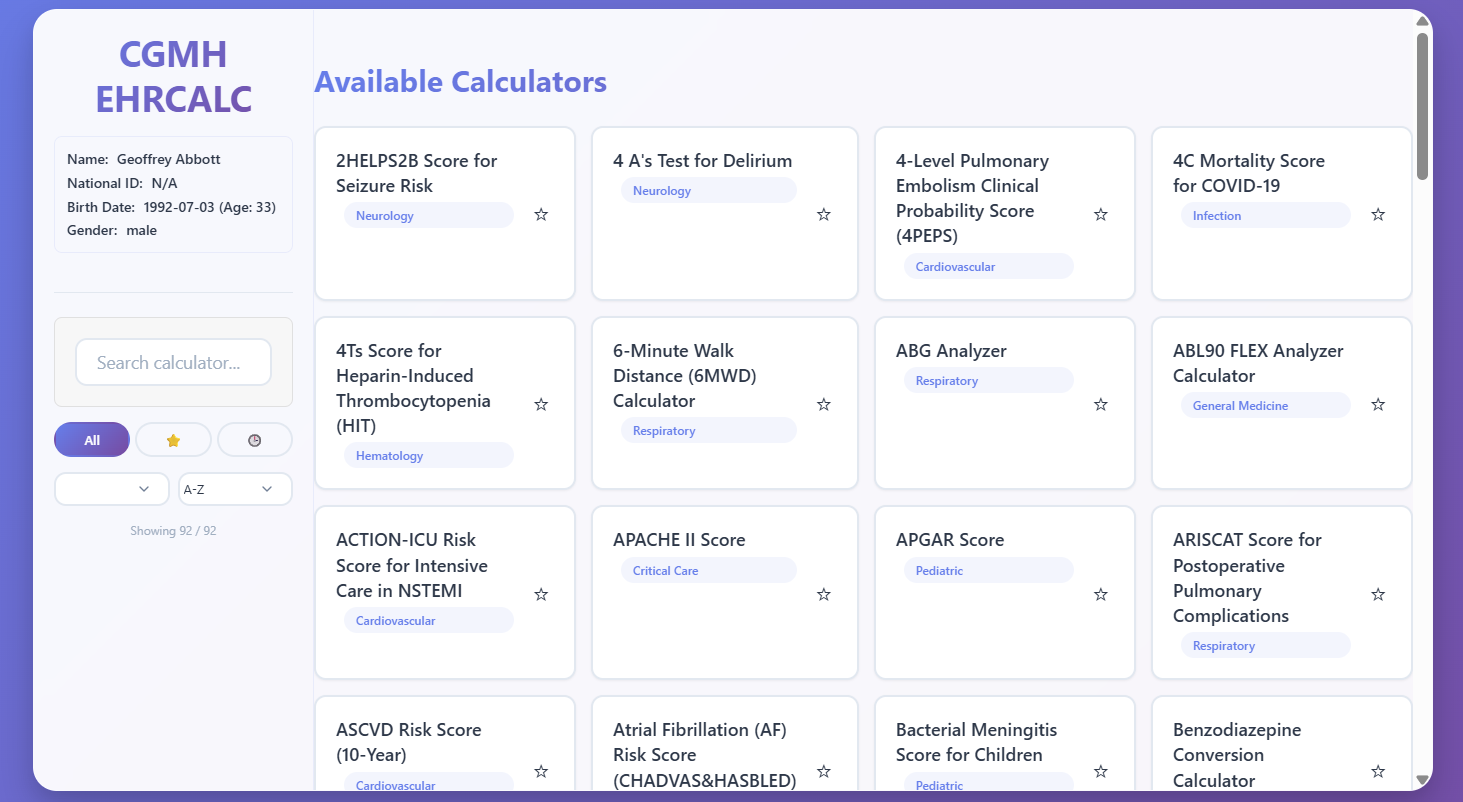
Task: Favorite the APACHE II Score calculator
Action: (x=824, y=594)
